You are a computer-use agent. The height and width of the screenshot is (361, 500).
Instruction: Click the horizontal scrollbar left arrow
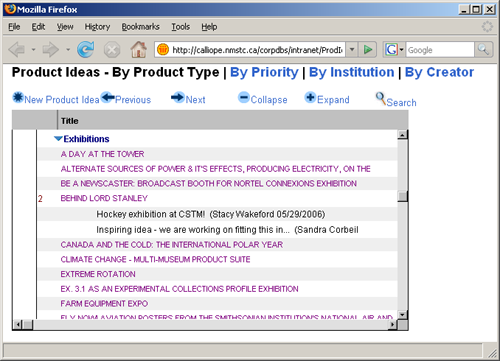click(x=18, y=324)
